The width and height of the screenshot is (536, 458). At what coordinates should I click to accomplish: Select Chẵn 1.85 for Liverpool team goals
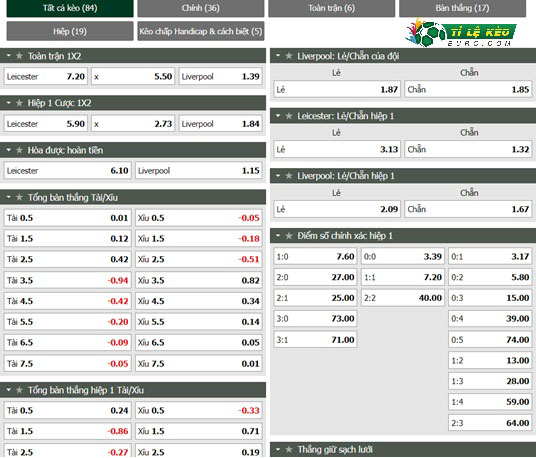point(468,90)
